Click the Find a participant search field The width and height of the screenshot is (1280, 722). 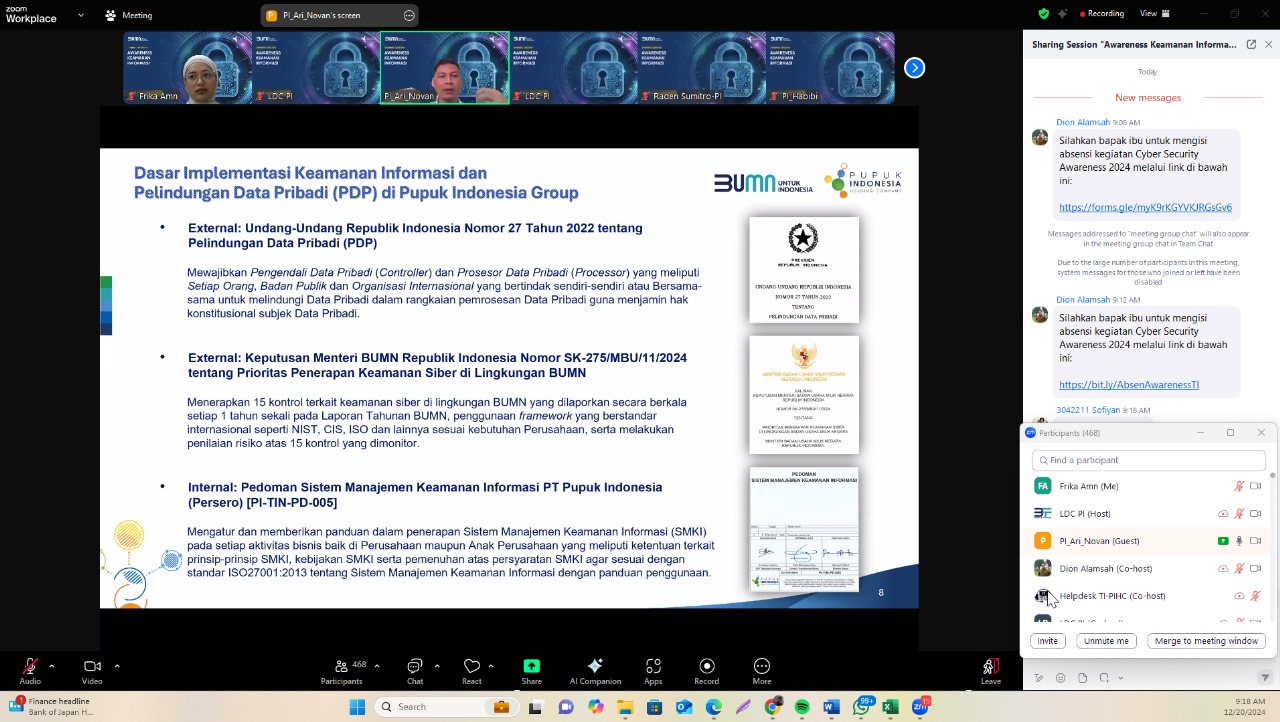(1150, 460)
